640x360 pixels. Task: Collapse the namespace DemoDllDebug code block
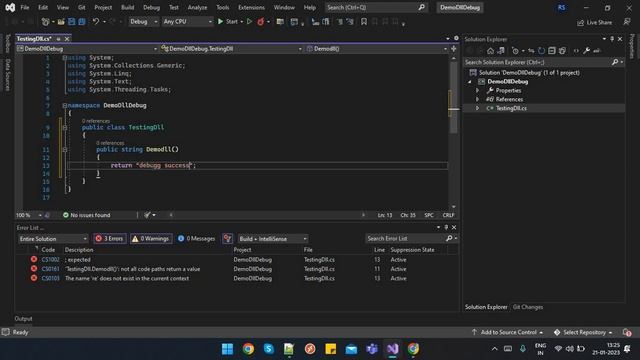64,105
